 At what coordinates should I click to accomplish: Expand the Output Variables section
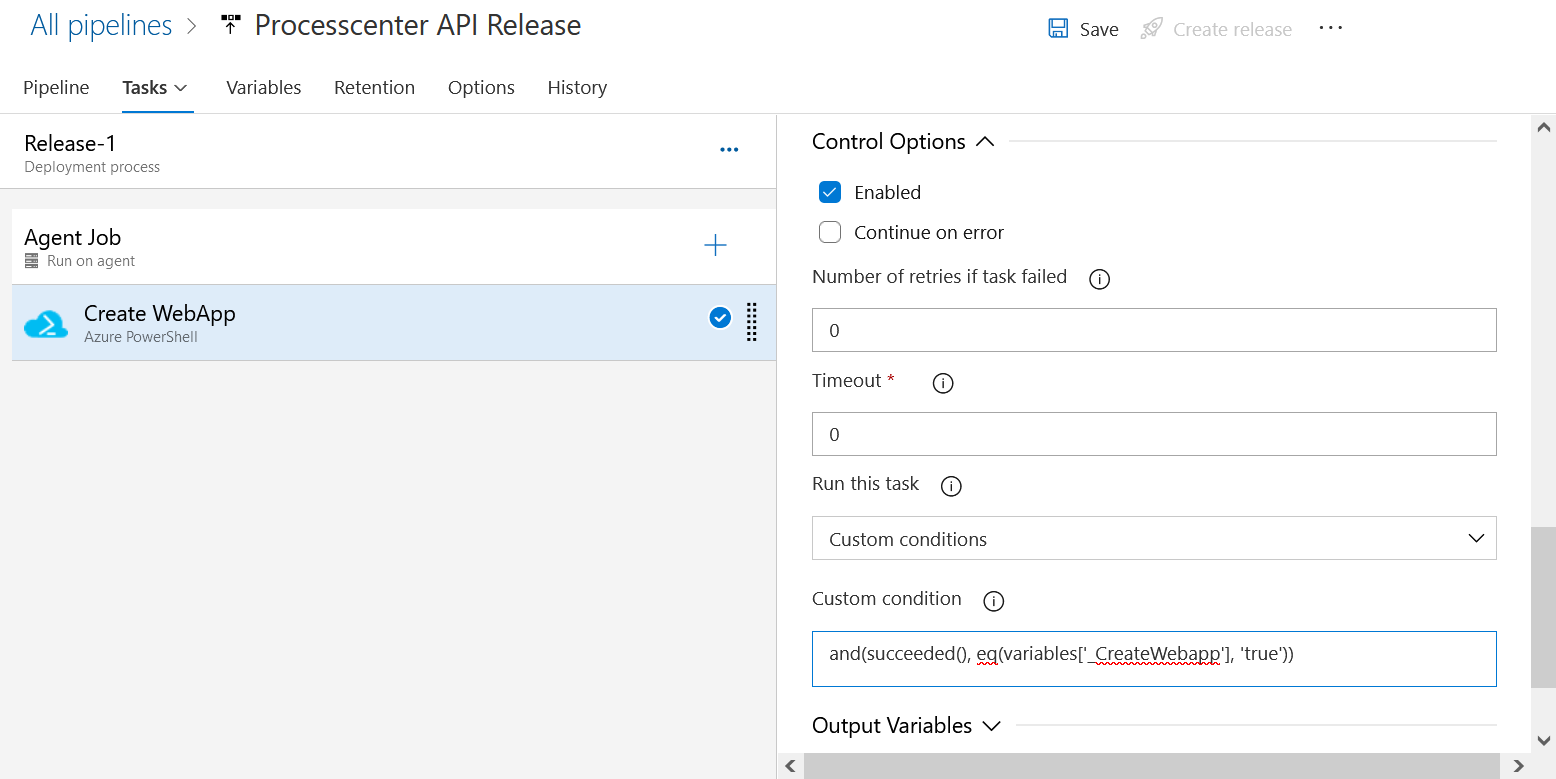[991, 726]
